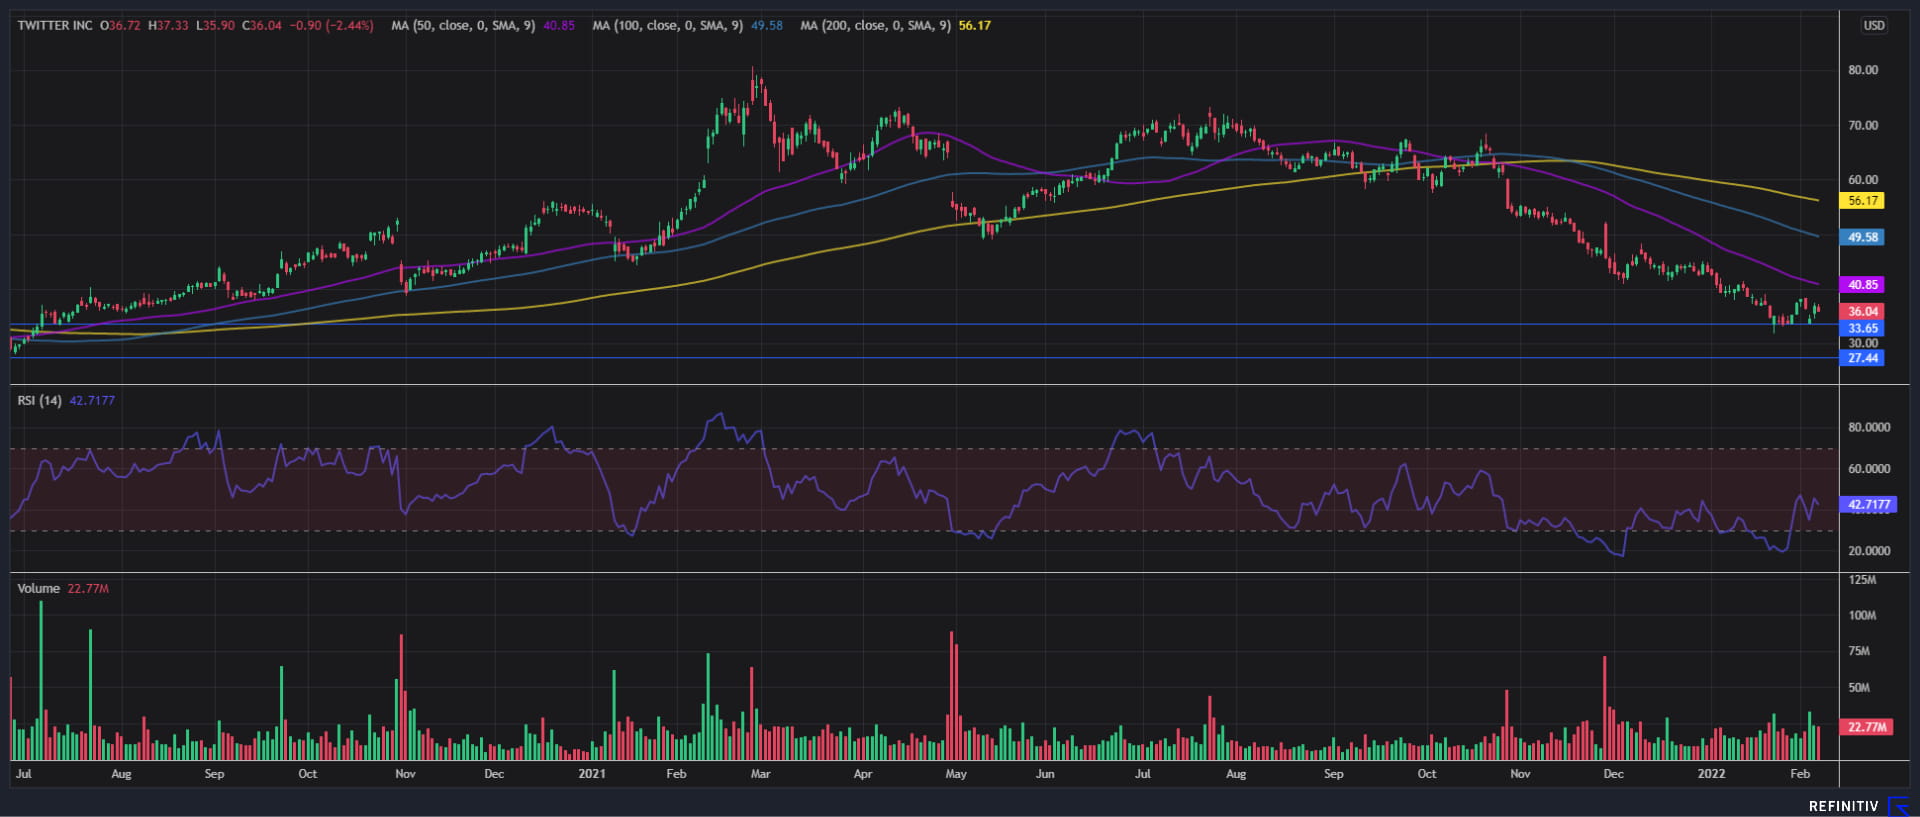
Task: Click the 42.7177 value in RSI legend
Action: [92, 400]
